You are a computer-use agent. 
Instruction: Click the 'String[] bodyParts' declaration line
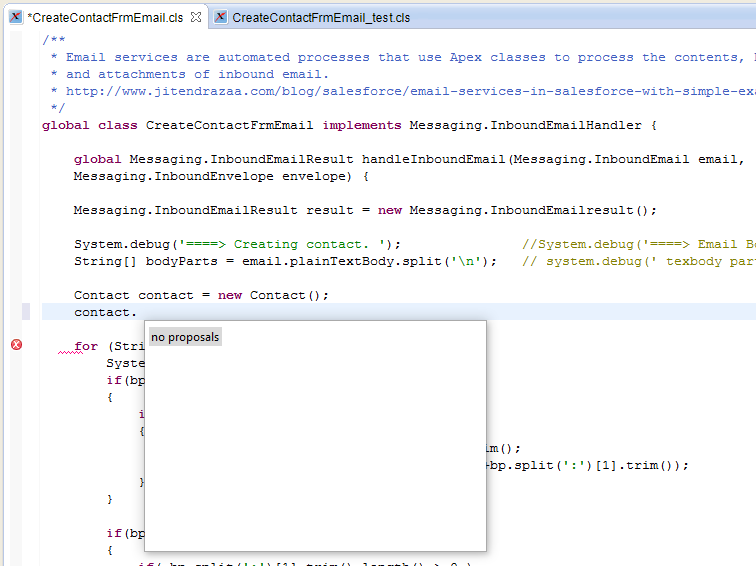point(285,262)
